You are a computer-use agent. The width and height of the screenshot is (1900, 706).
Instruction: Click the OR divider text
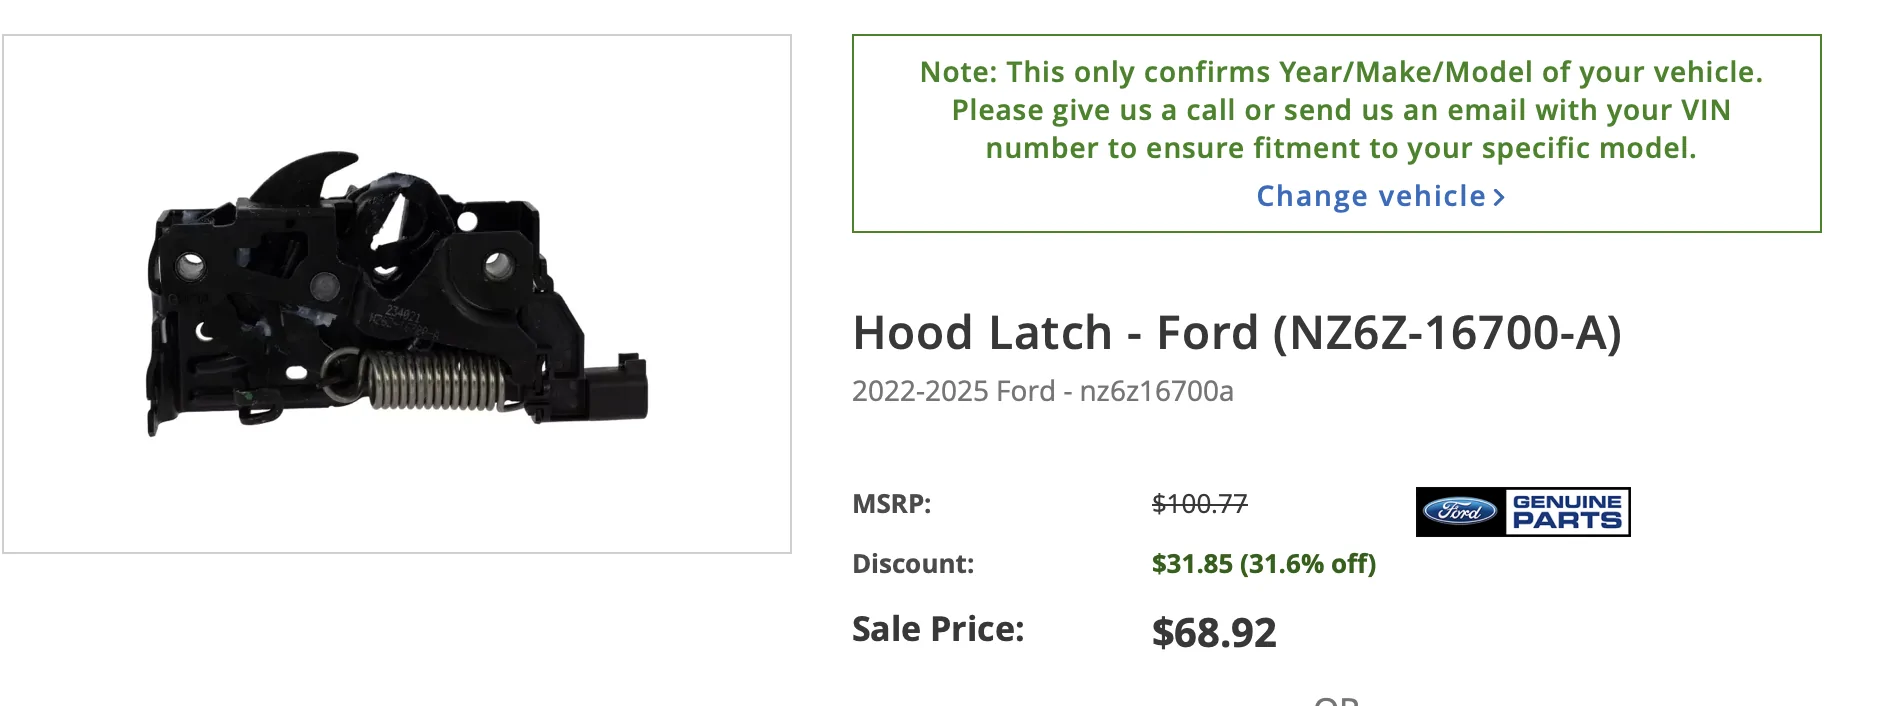coord(1337,700)
